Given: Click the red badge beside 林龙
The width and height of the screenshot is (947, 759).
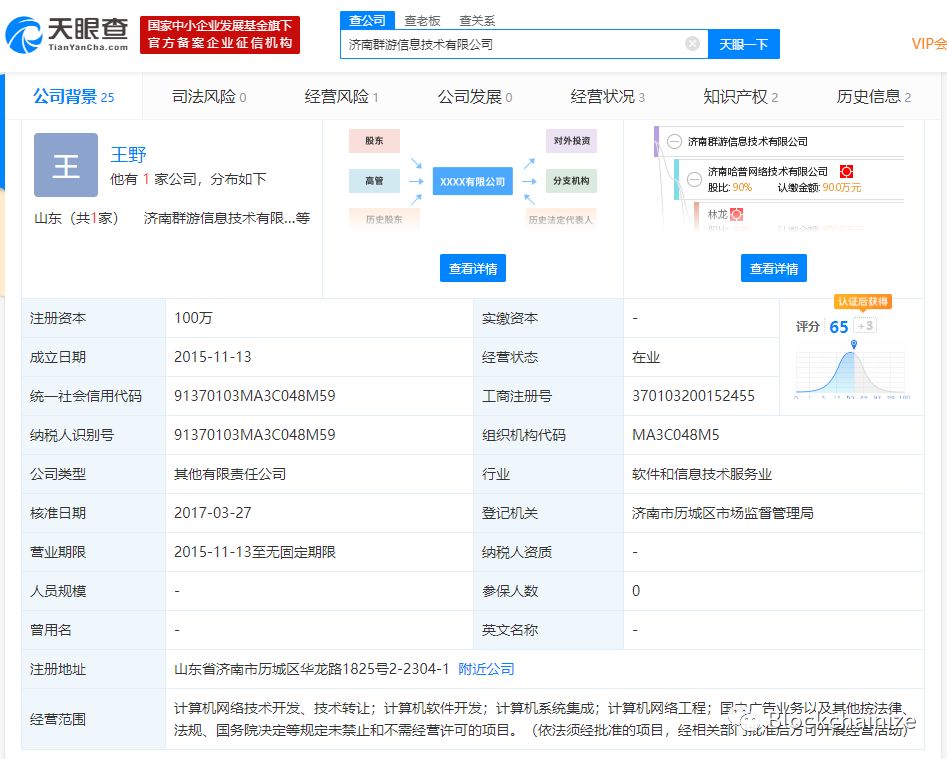Looking at the screenshot, I should pyautogui.click(x=736, y=214).
